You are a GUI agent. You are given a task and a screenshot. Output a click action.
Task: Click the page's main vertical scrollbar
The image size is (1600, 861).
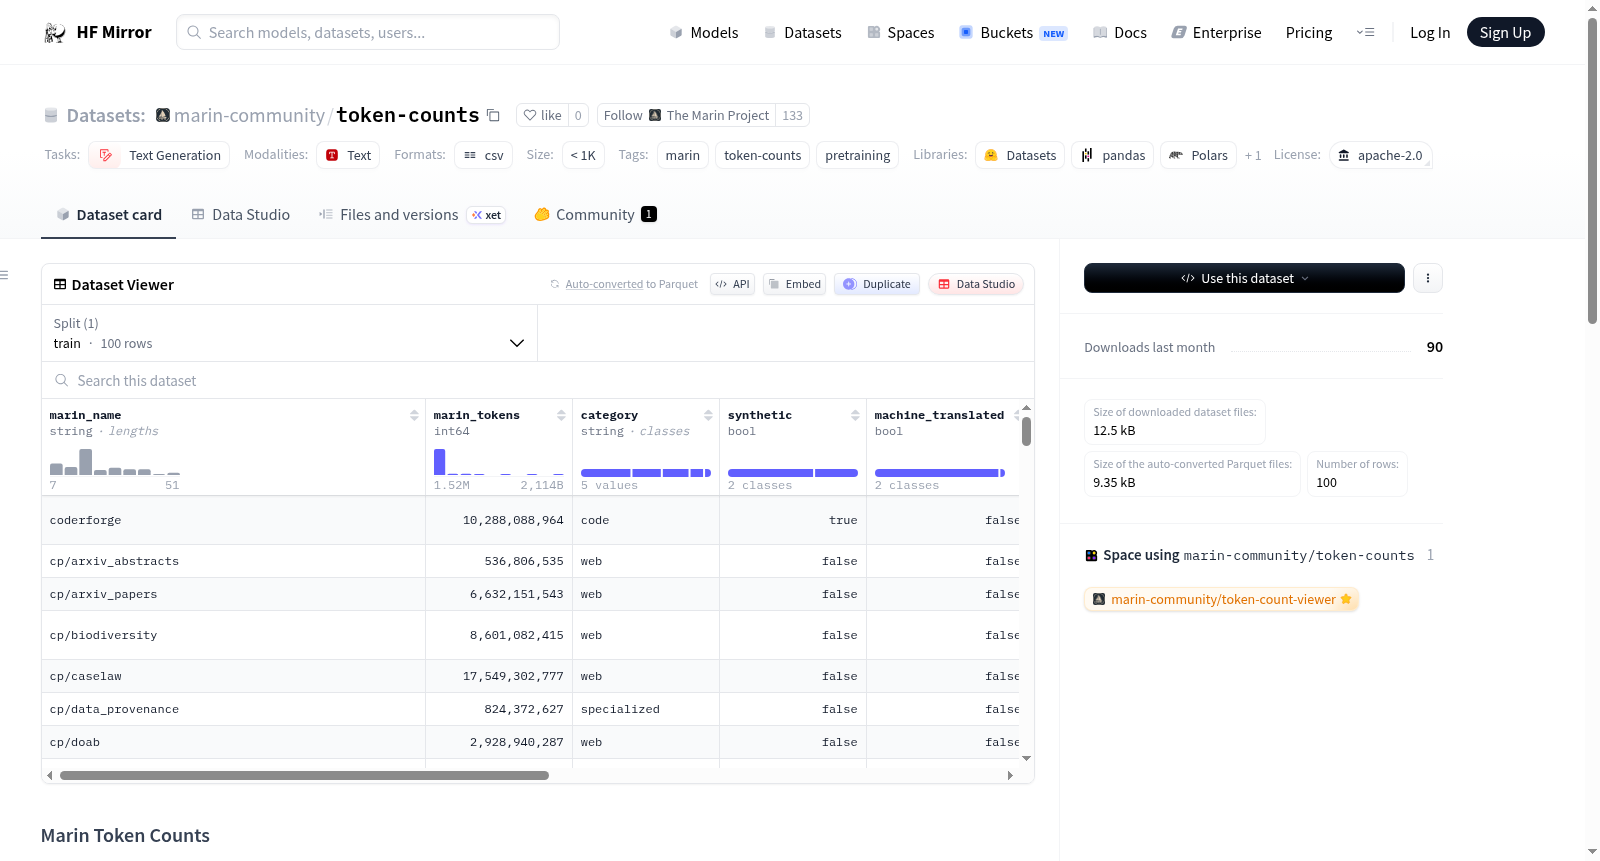coord(1592,170)
